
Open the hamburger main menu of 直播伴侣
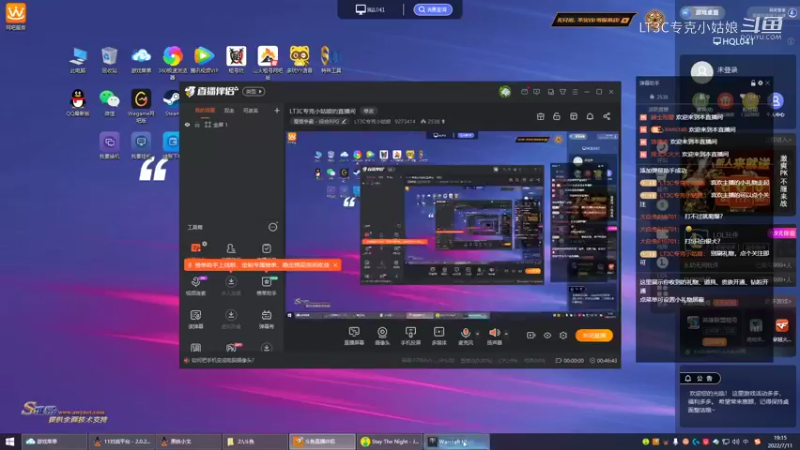tap(575, 92)
